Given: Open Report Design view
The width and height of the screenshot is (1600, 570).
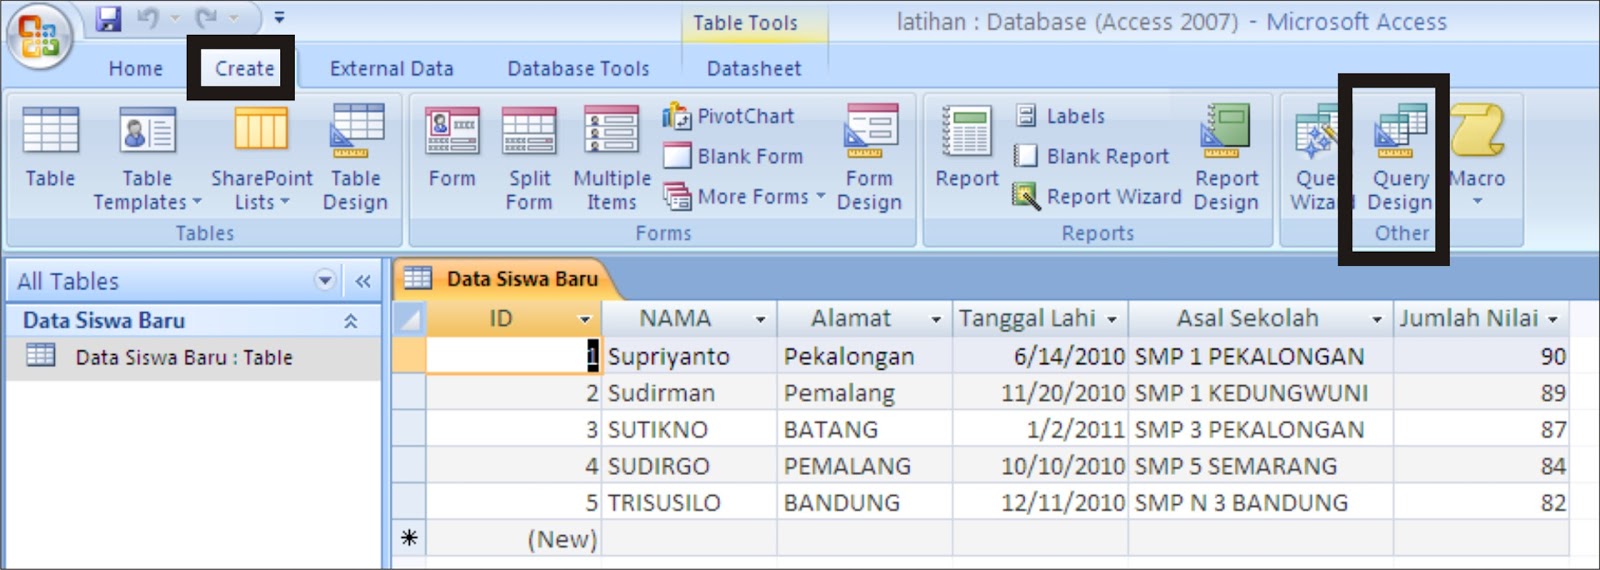Looking at the screenshot, I should (1226, 158).
